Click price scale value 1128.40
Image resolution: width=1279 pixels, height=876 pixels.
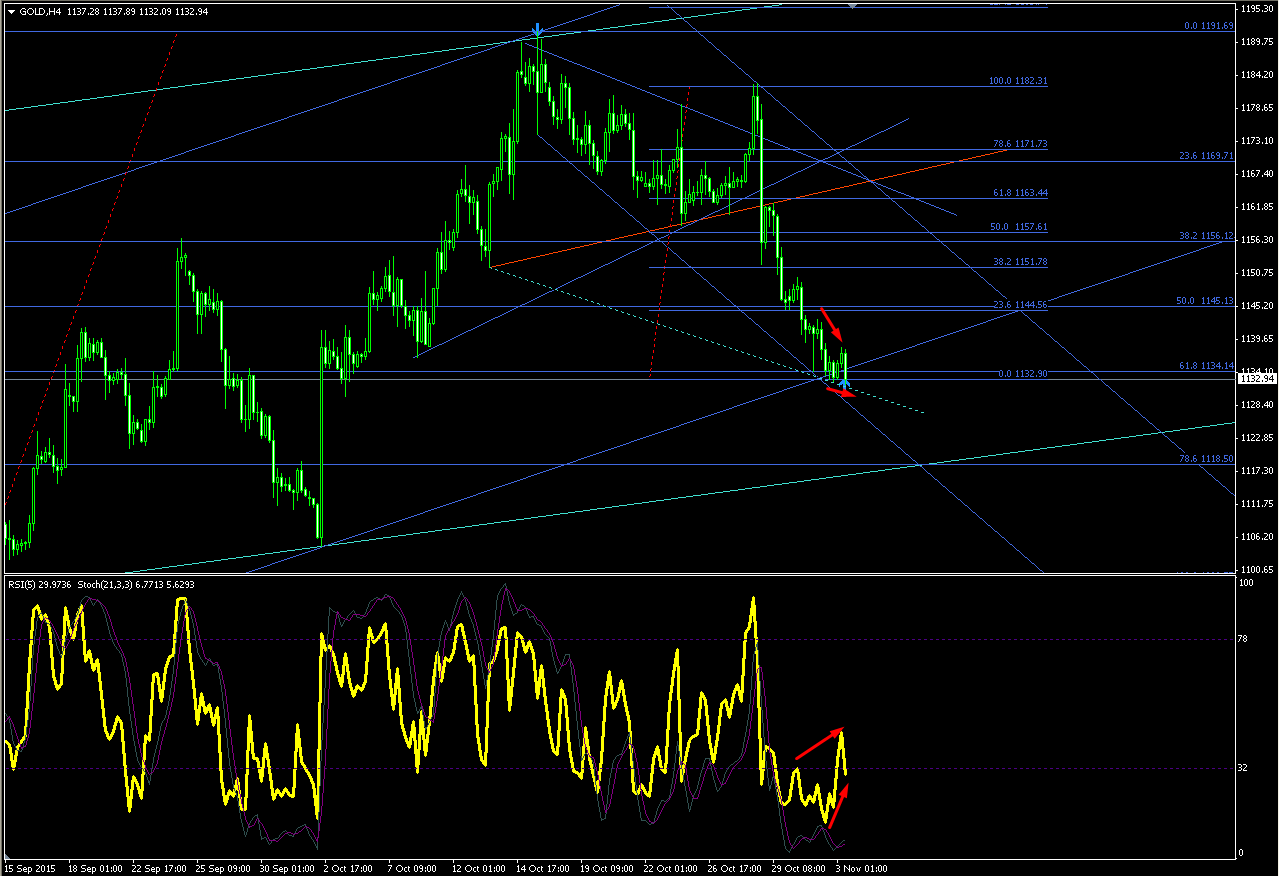1257,405
